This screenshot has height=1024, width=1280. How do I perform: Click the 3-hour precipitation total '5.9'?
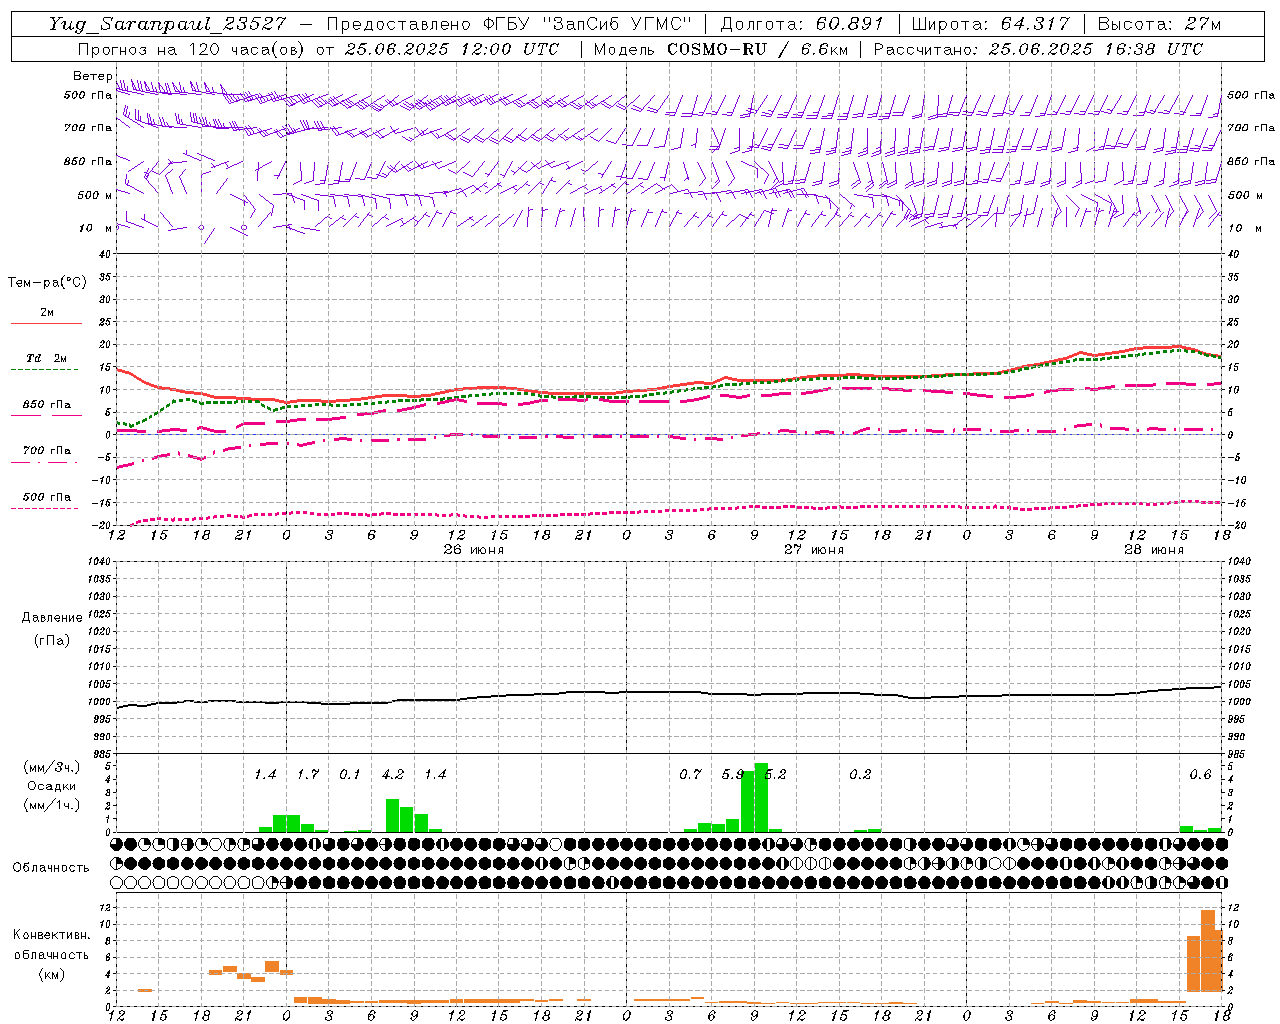pos(733,775)
